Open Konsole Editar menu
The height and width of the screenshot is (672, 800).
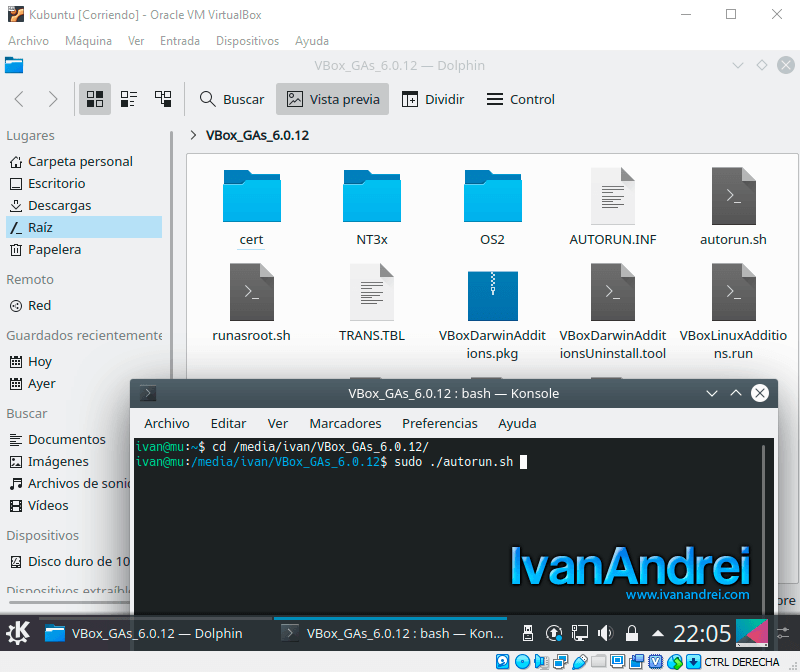228,424
